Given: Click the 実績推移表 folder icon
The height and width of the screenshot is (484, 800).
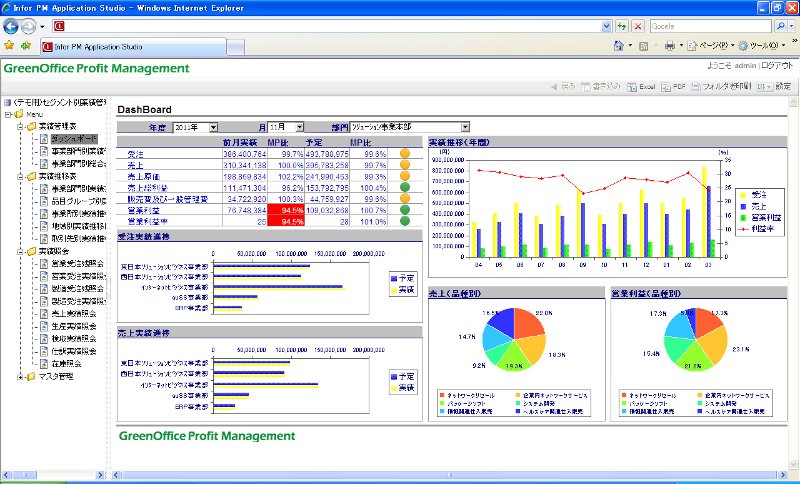Looking at the screenshot, I should [32, 176].
